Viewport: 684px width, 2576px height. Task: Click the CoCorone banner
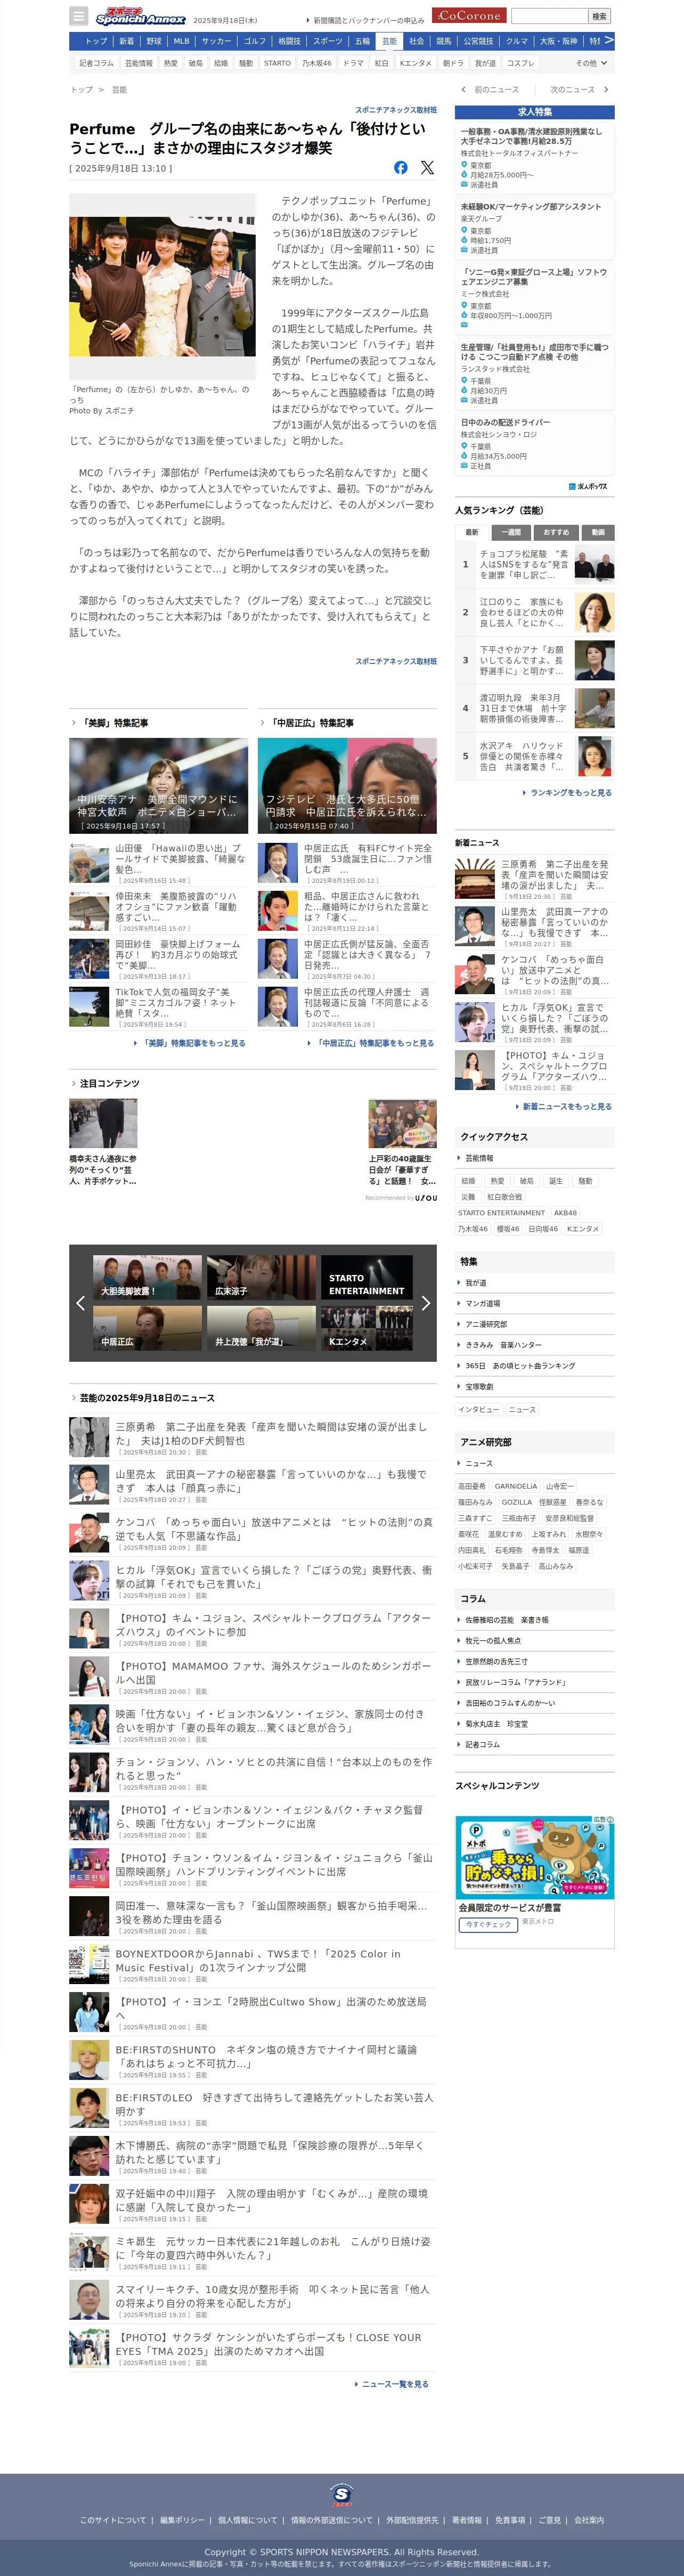pos(469,16)
